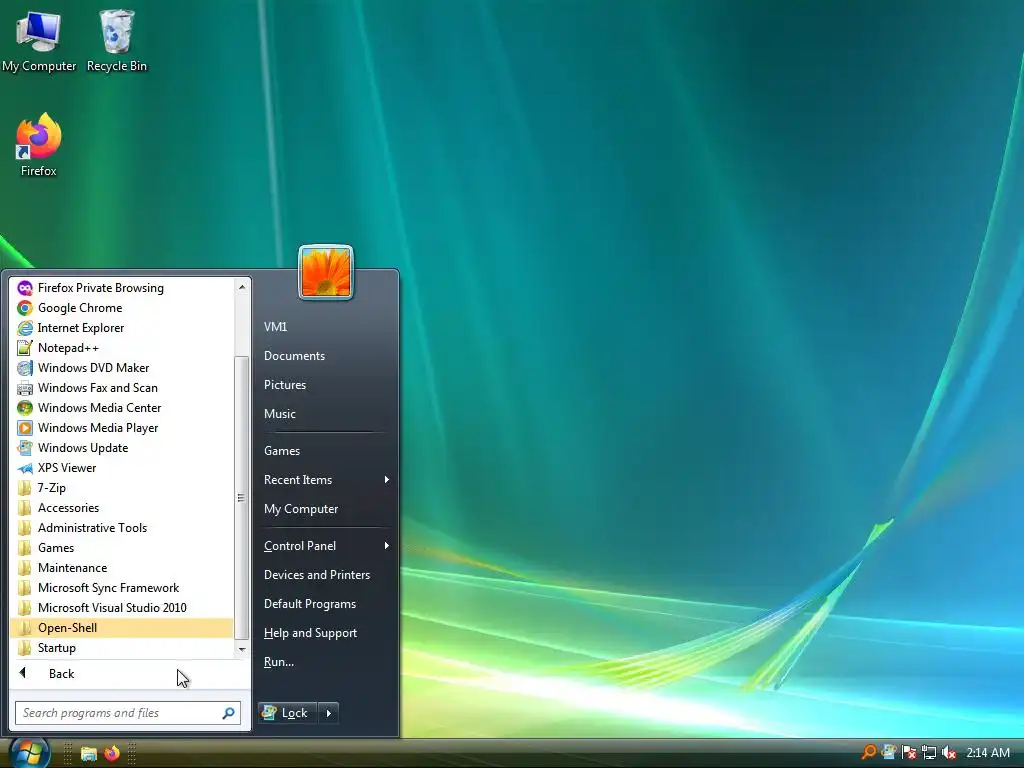Launch Windows Media Center
Image resolution: width=1024 pixels, height=768 pixels.
point(122,408)
